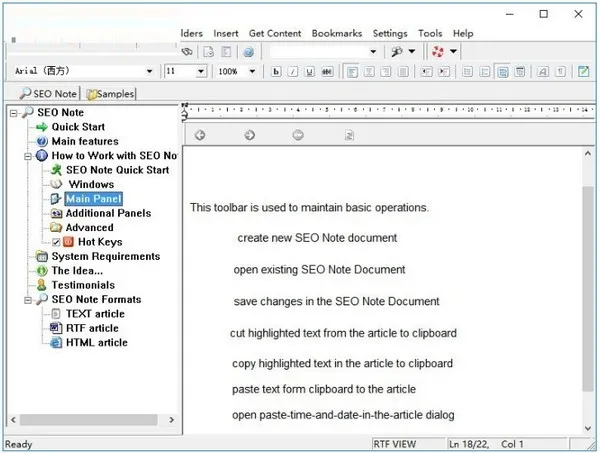
Task: Click the lifebuoy help icon
Action: [438, 51]
